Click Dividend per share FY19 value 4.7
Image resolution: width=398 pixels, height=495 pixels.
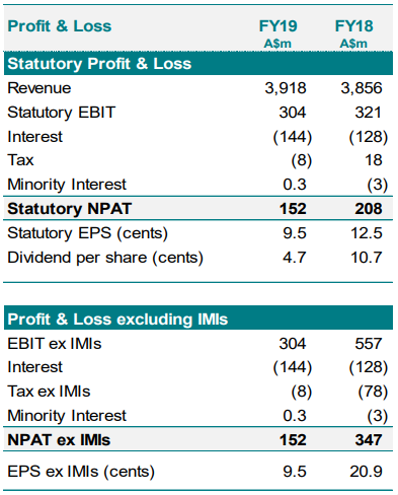(294, 258)
